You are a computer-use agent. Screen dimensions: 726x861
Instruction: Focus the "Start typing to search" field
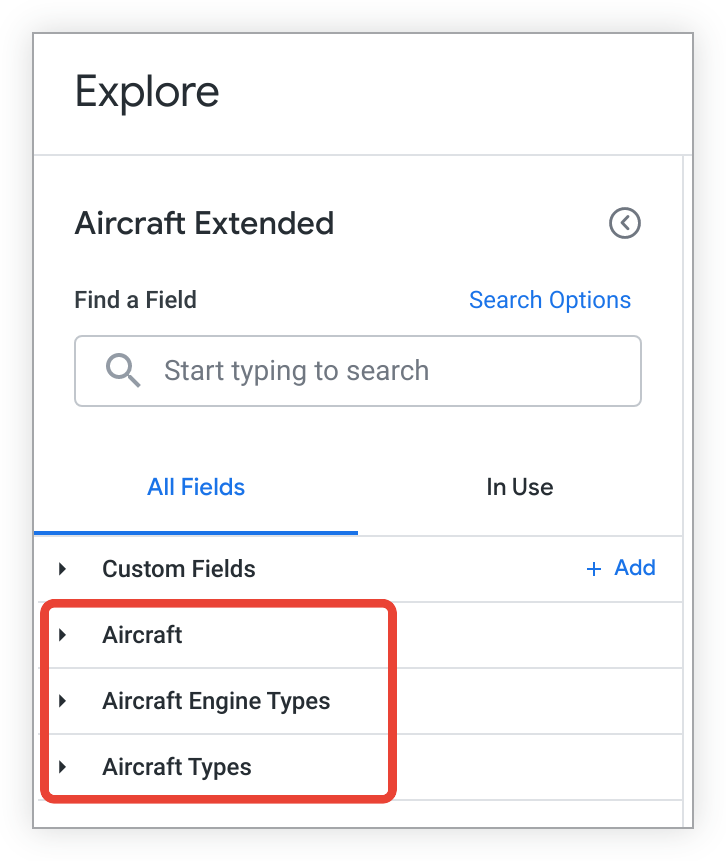tap(380, 371)
